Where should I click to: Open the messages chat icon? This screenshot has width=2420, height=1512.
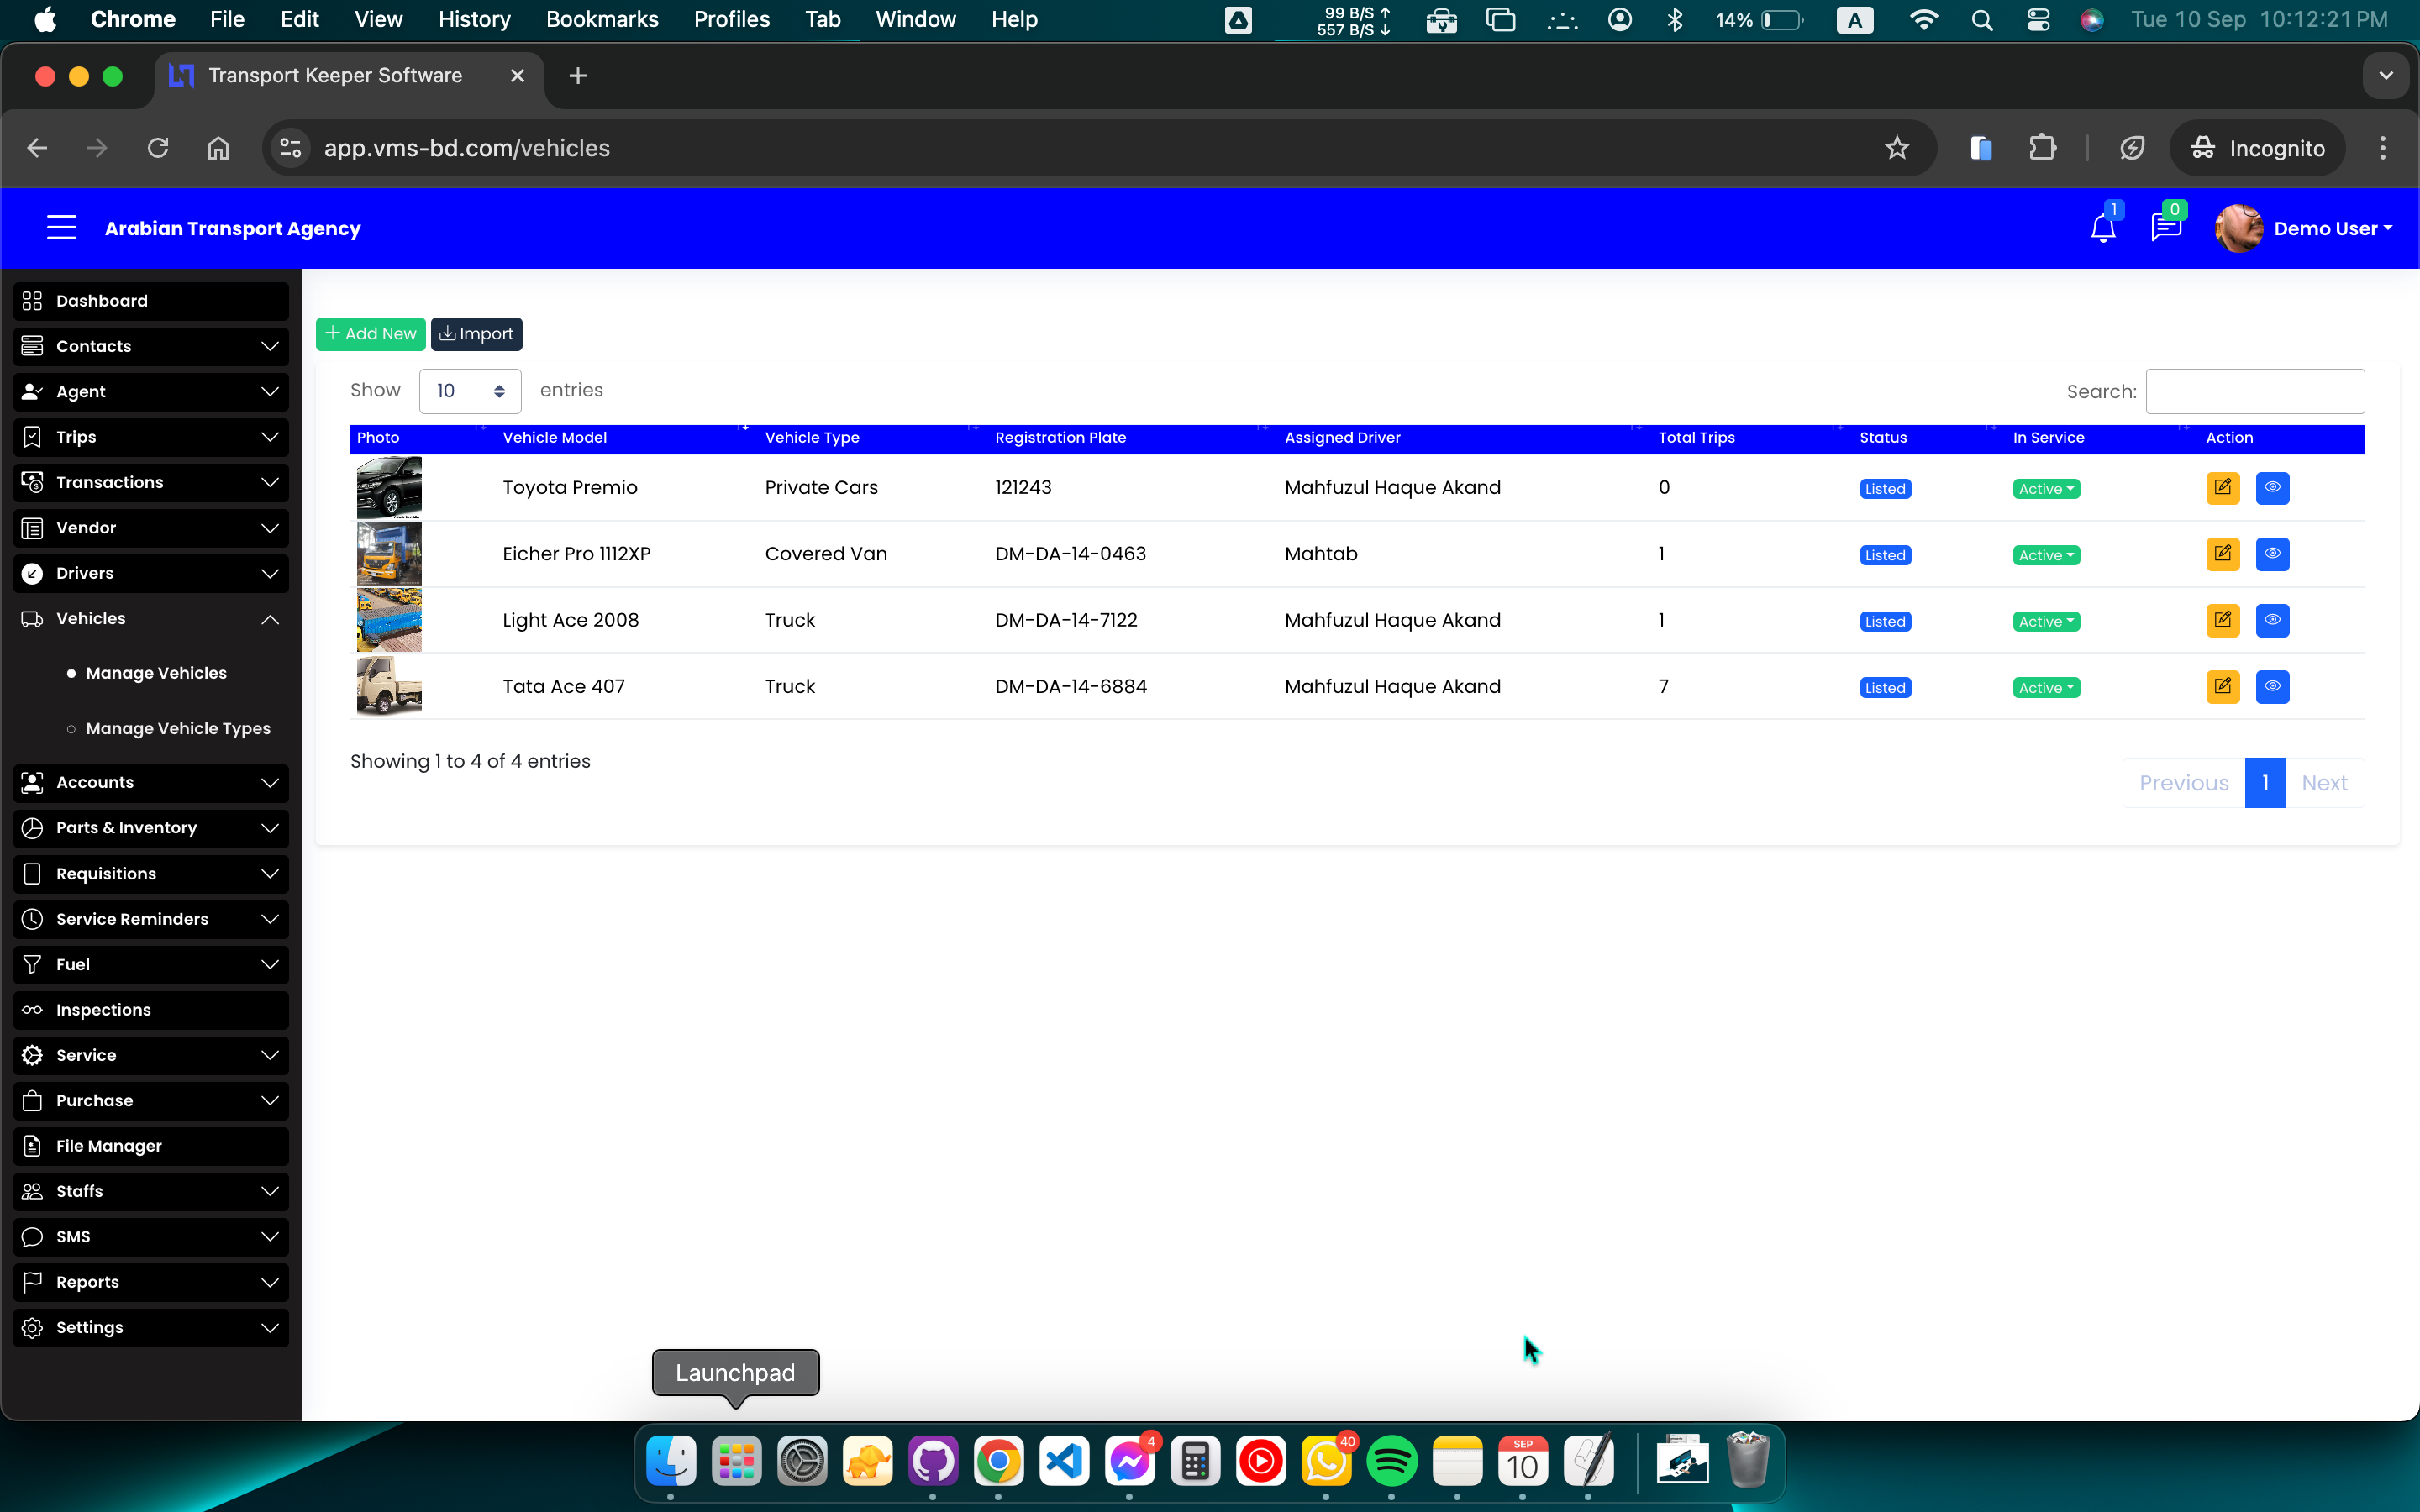coord(2165,229)
